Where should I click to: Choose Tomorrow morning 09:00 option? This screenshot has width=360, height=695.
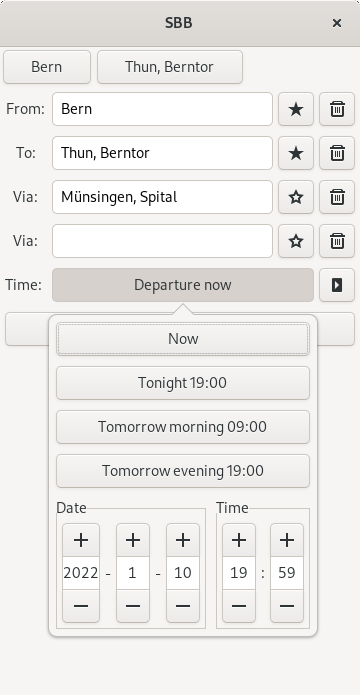pos(183,427)
